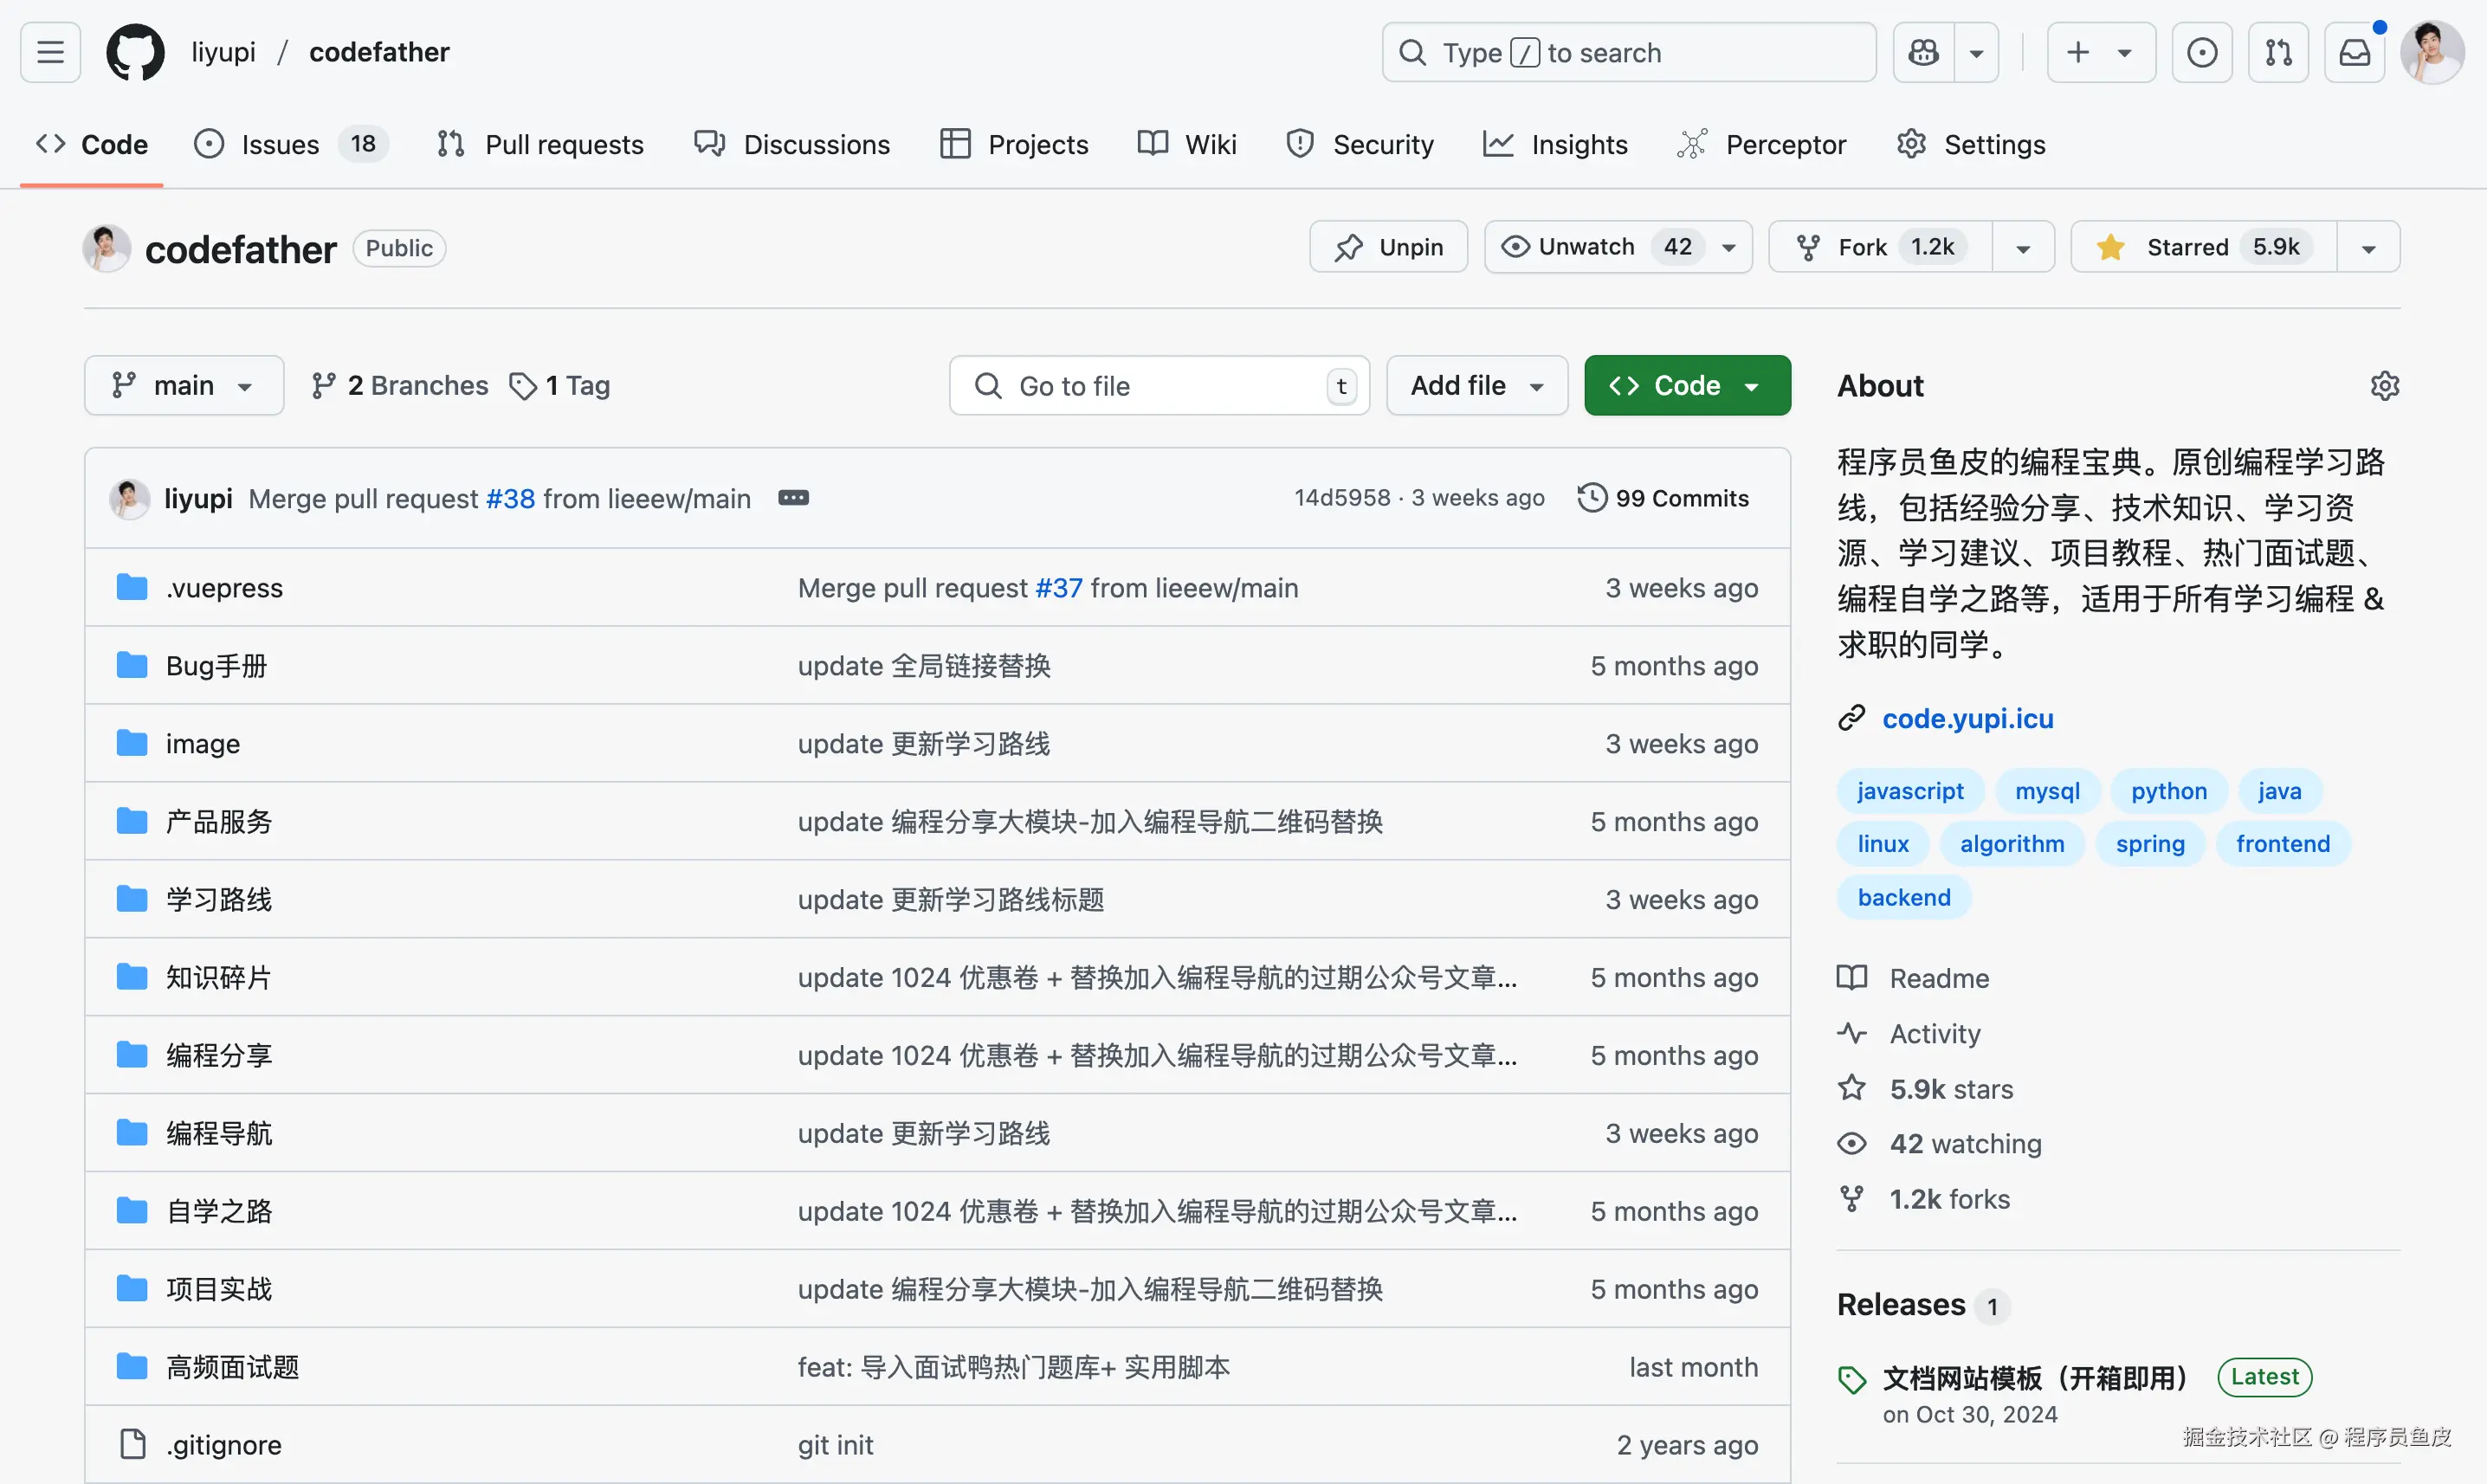Open the issues icon in header

(x=2201, y=52)
